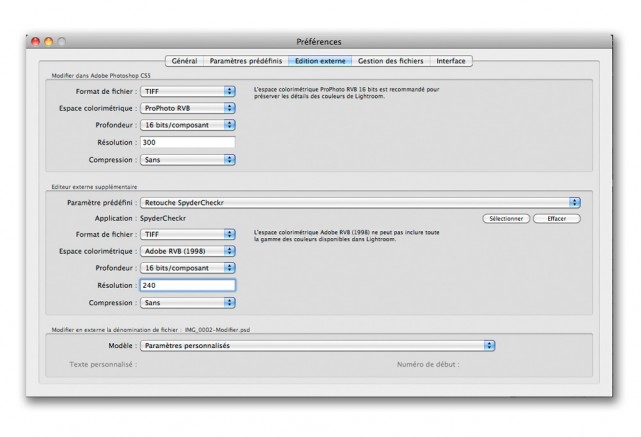The image size is (641, 437).
Task: Open the ProPhoto RVB color space dropdown
Action: tap(188, 108)
